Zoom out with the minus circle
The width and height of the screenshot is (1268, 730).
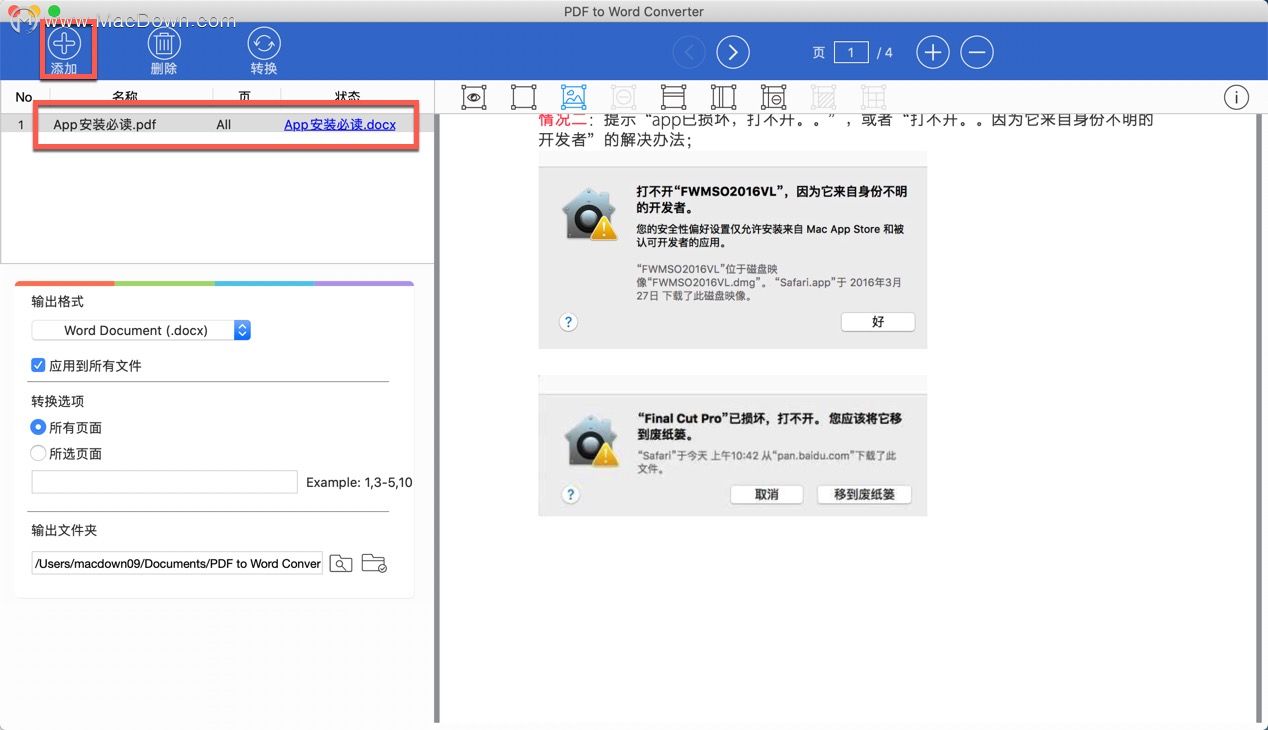[977, 52]
